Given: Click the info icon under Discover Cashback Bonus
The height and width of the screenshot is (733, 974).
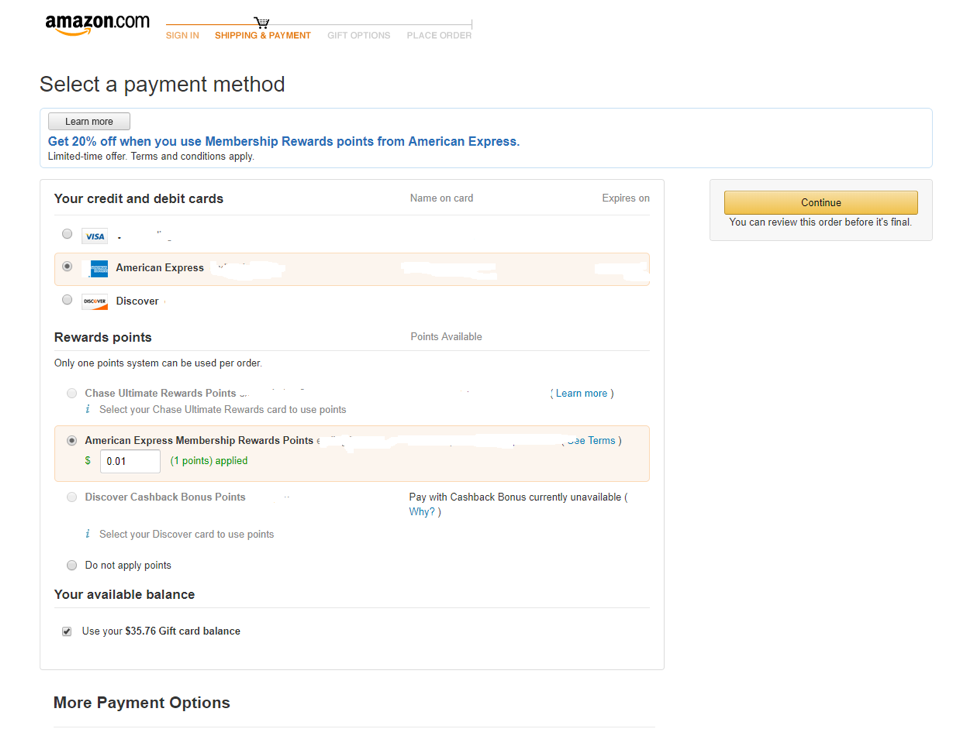Looking at the screenshot, I should point(88,534).
